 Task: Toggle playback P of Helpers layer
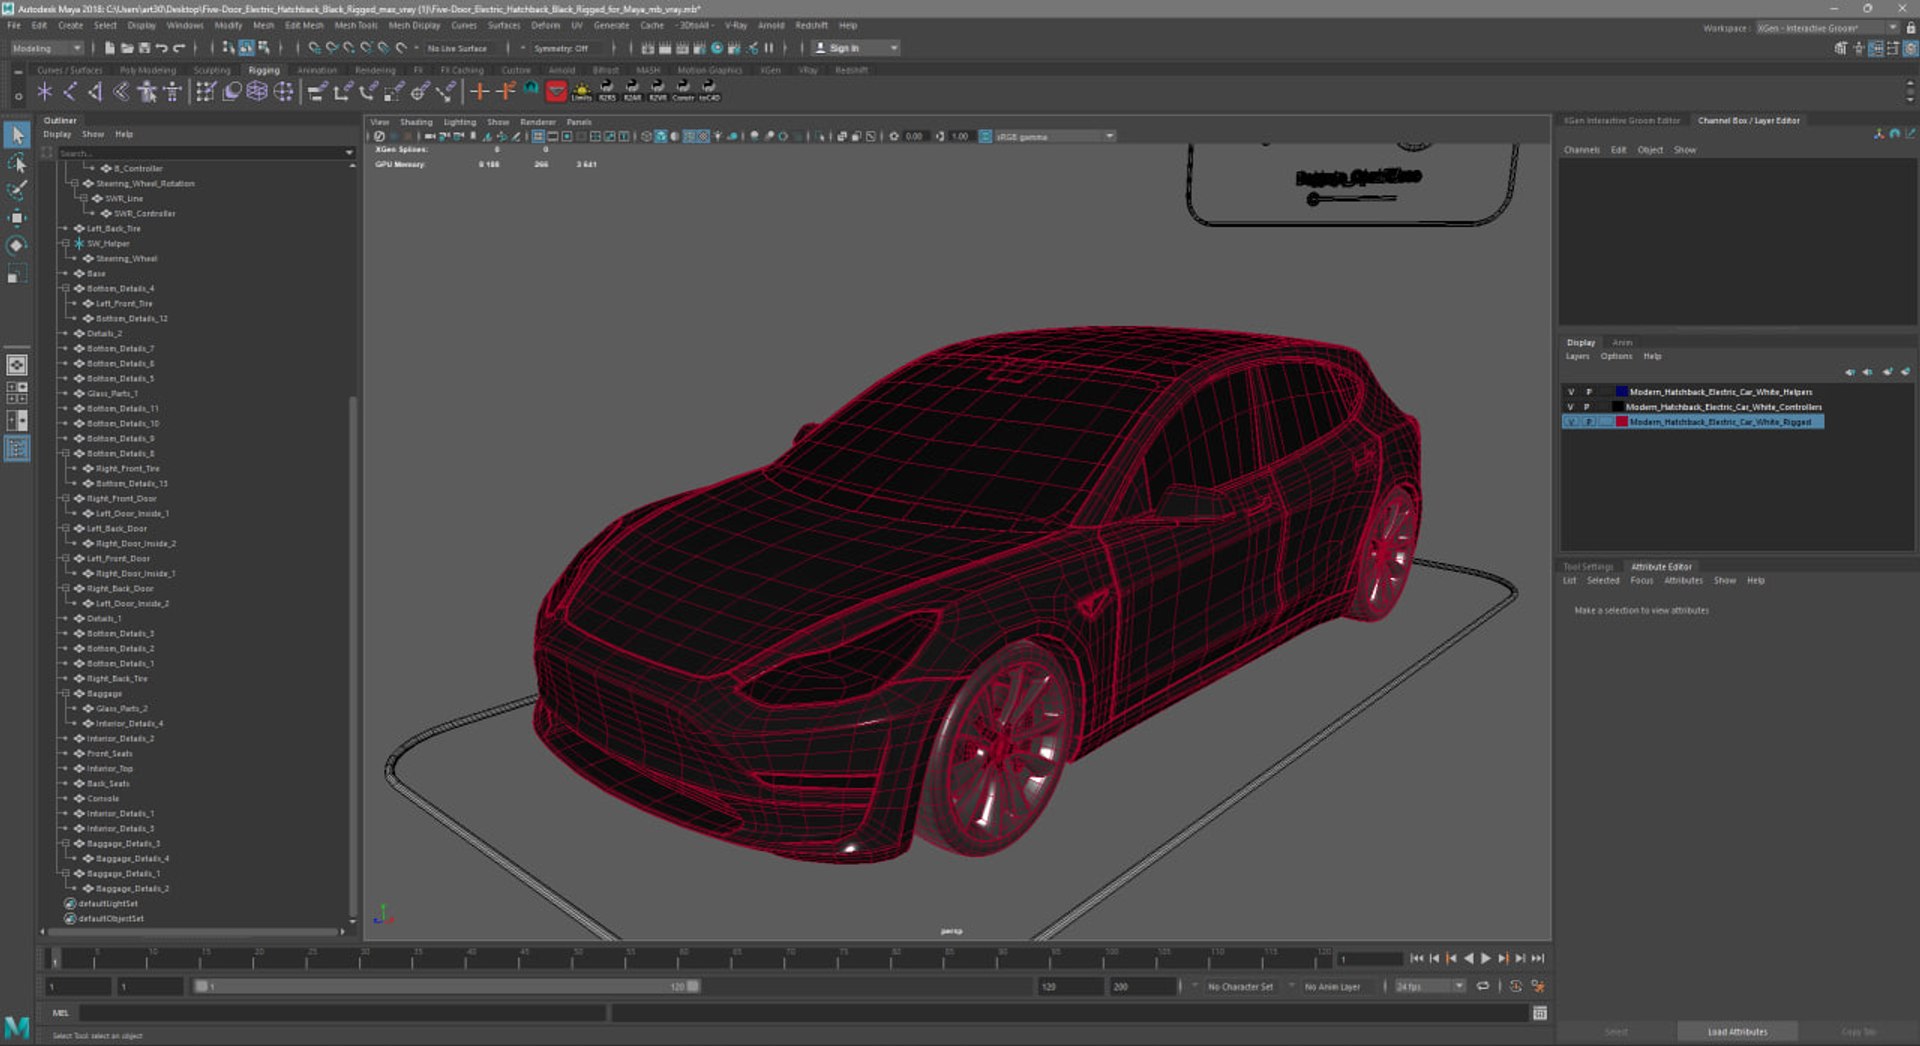coord(1588,392)
